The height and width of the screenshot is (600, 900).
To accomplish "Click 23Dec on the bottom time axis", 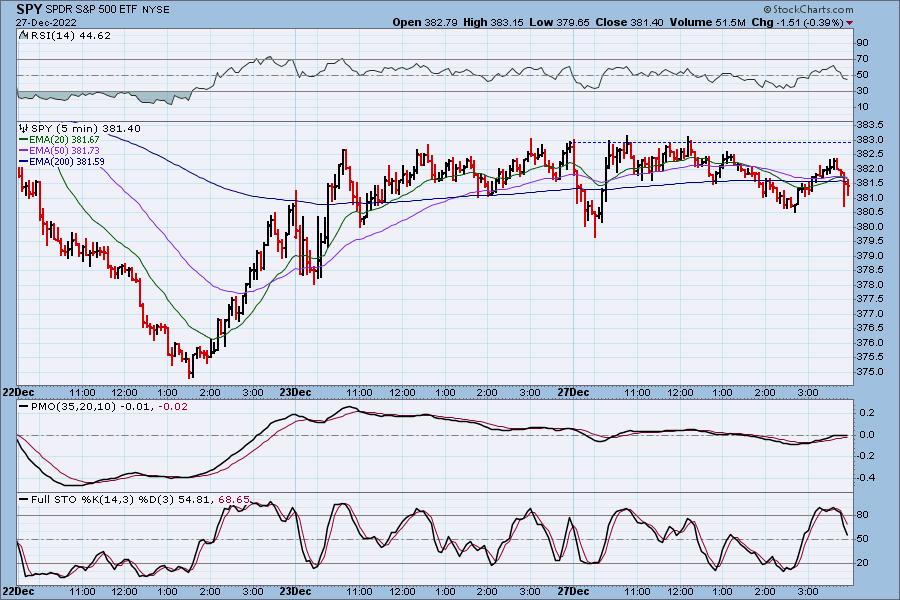I will (x=295, y=591).
